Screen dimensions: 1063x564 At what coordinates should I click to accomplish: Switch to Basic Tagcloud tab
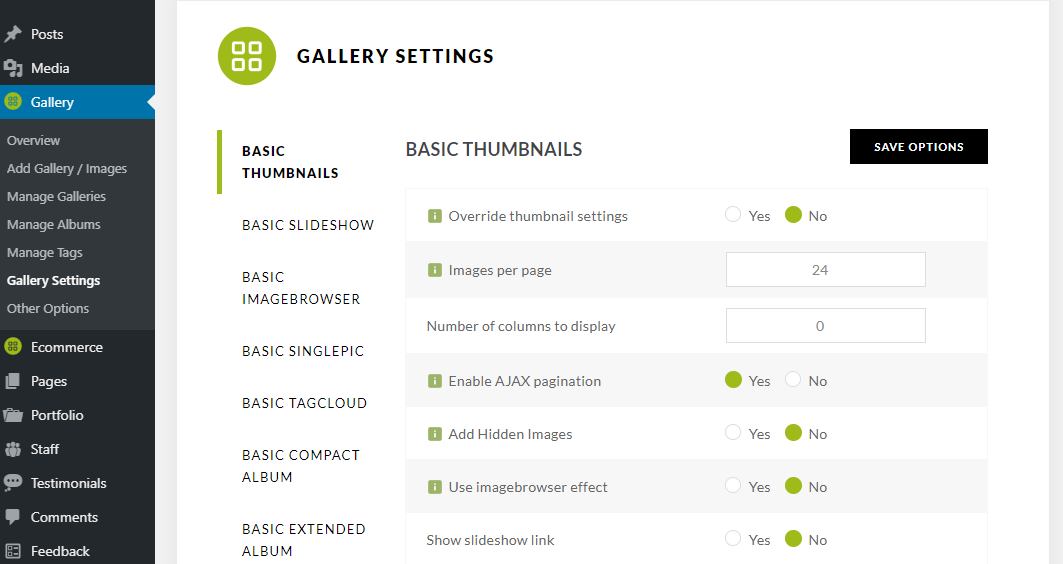click(304, 403)
